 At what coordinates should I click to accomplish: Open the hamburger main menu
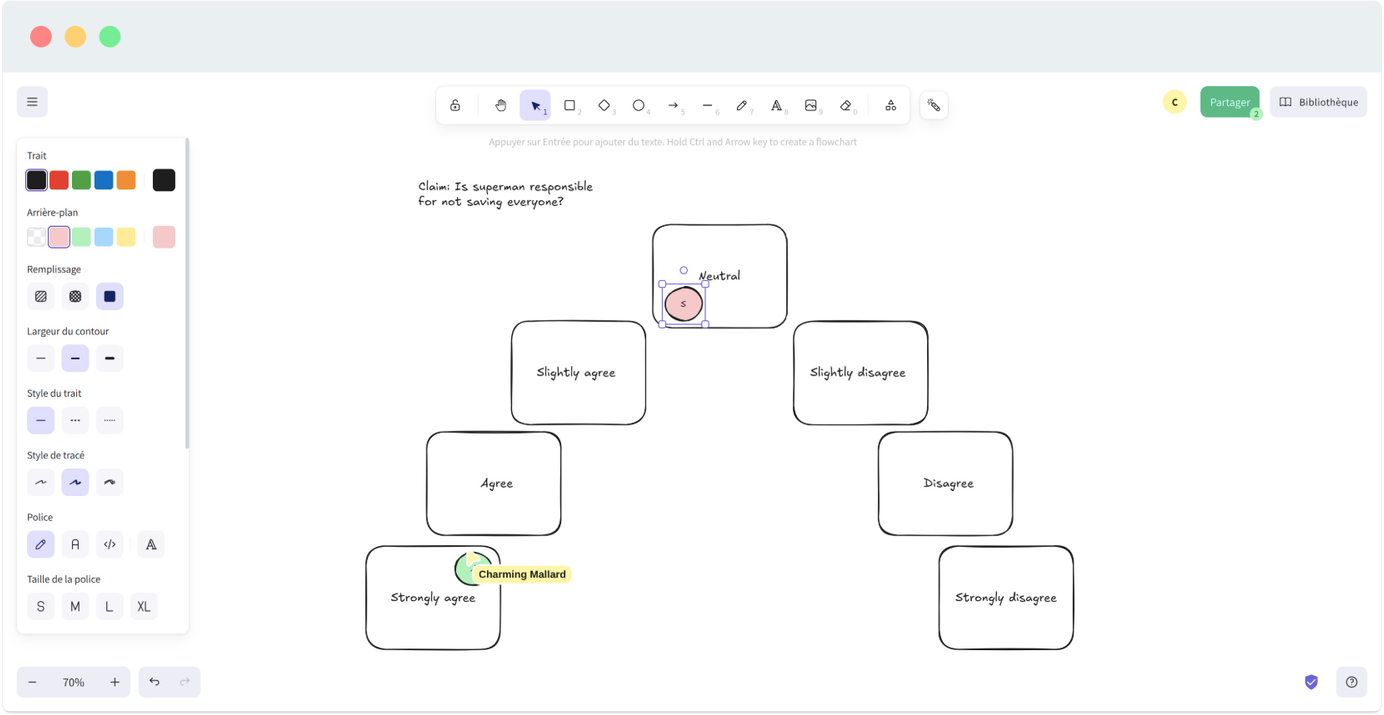32,102
